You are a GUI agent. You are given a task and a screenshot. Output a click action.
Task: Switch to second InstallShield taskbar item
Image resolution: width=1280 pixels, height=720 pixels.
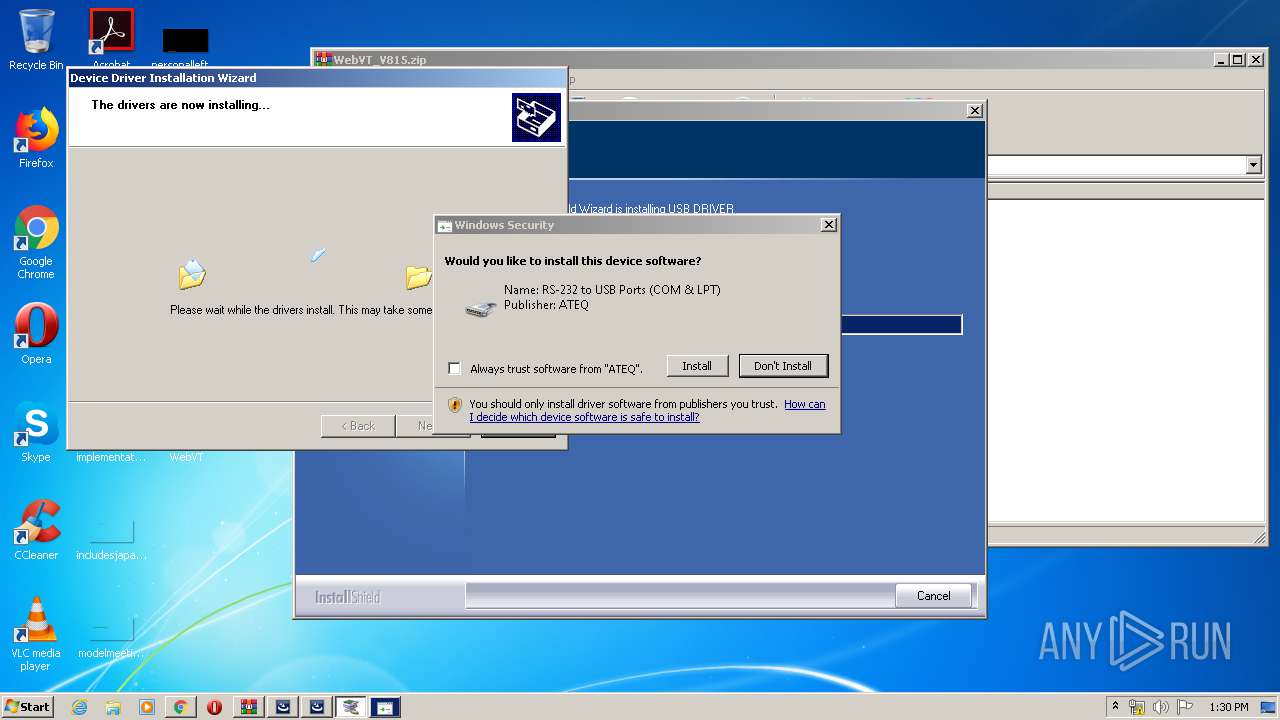click(317, 707)
